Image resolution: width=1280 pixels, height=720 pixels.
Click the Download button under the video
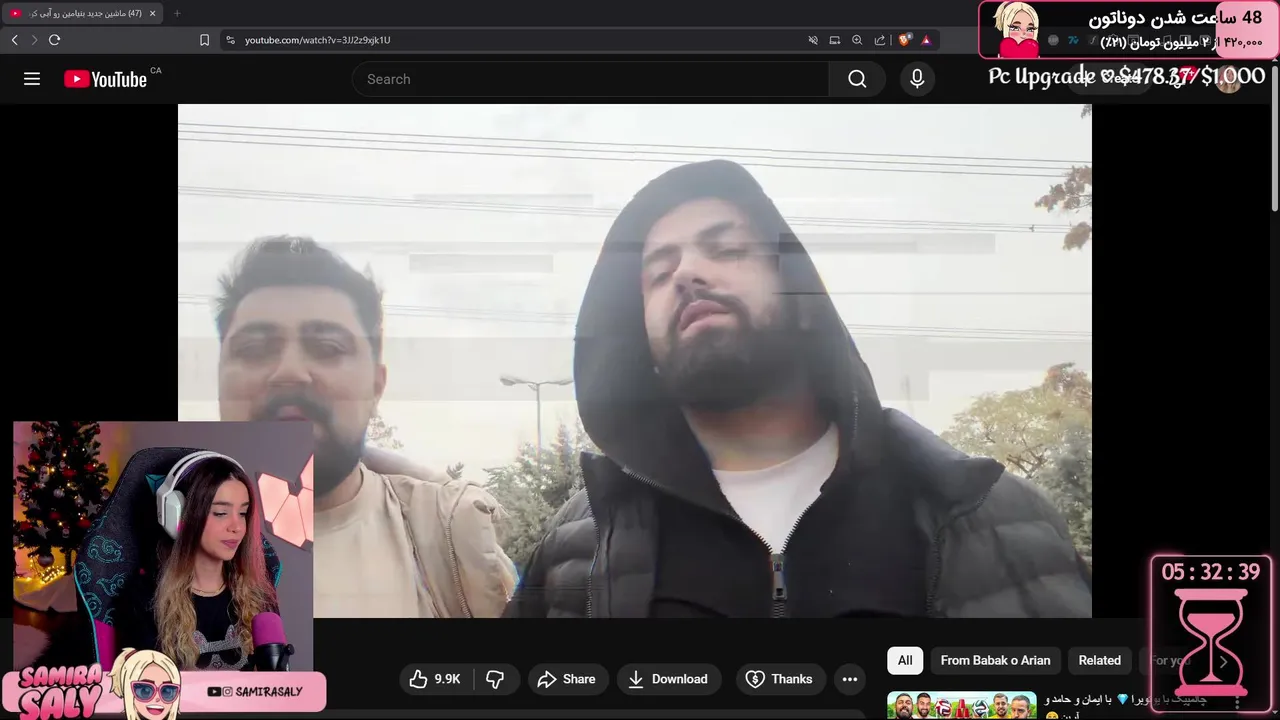[x=667, y=679]
